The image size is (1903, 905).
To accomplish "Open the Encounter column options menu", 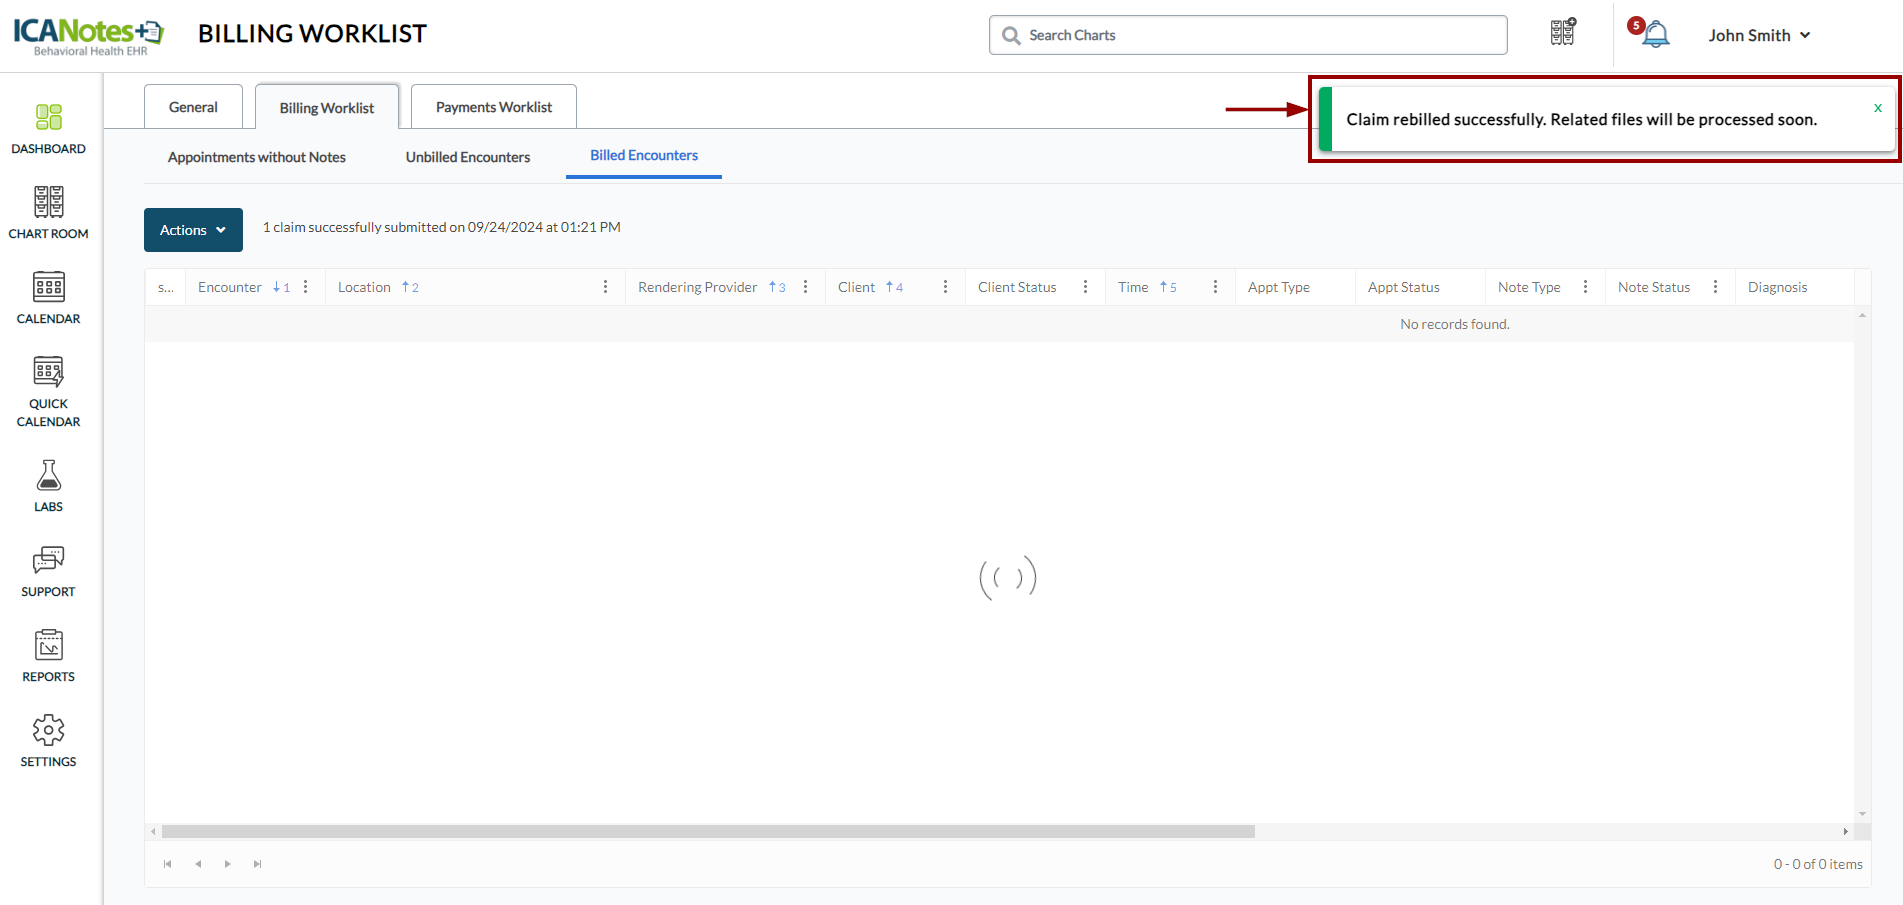I will click(x=306, y=287).
